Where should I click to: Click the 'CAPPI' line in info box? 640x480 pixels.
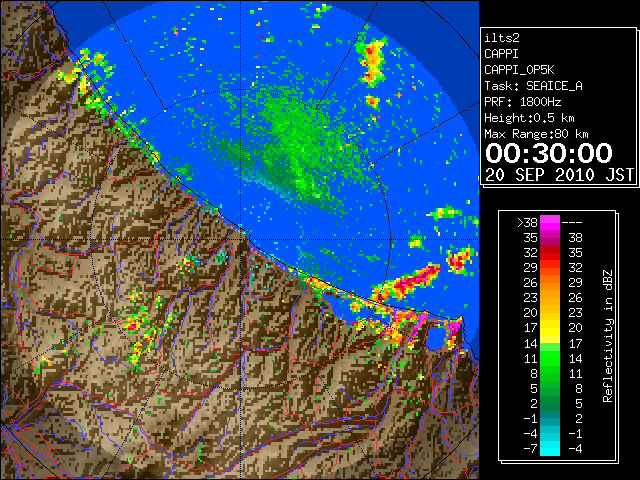click(x=502, y=54)
